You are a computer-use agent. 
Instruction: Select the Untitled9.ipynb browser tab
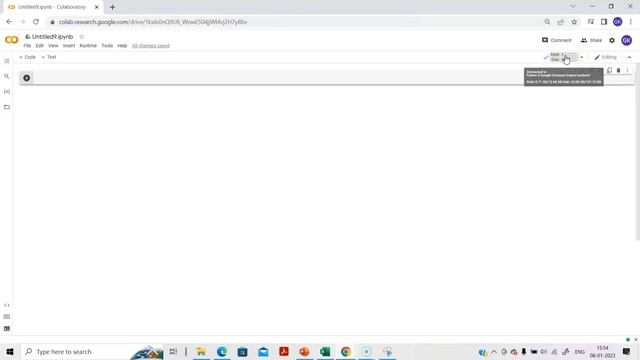(x=52, y=7)
